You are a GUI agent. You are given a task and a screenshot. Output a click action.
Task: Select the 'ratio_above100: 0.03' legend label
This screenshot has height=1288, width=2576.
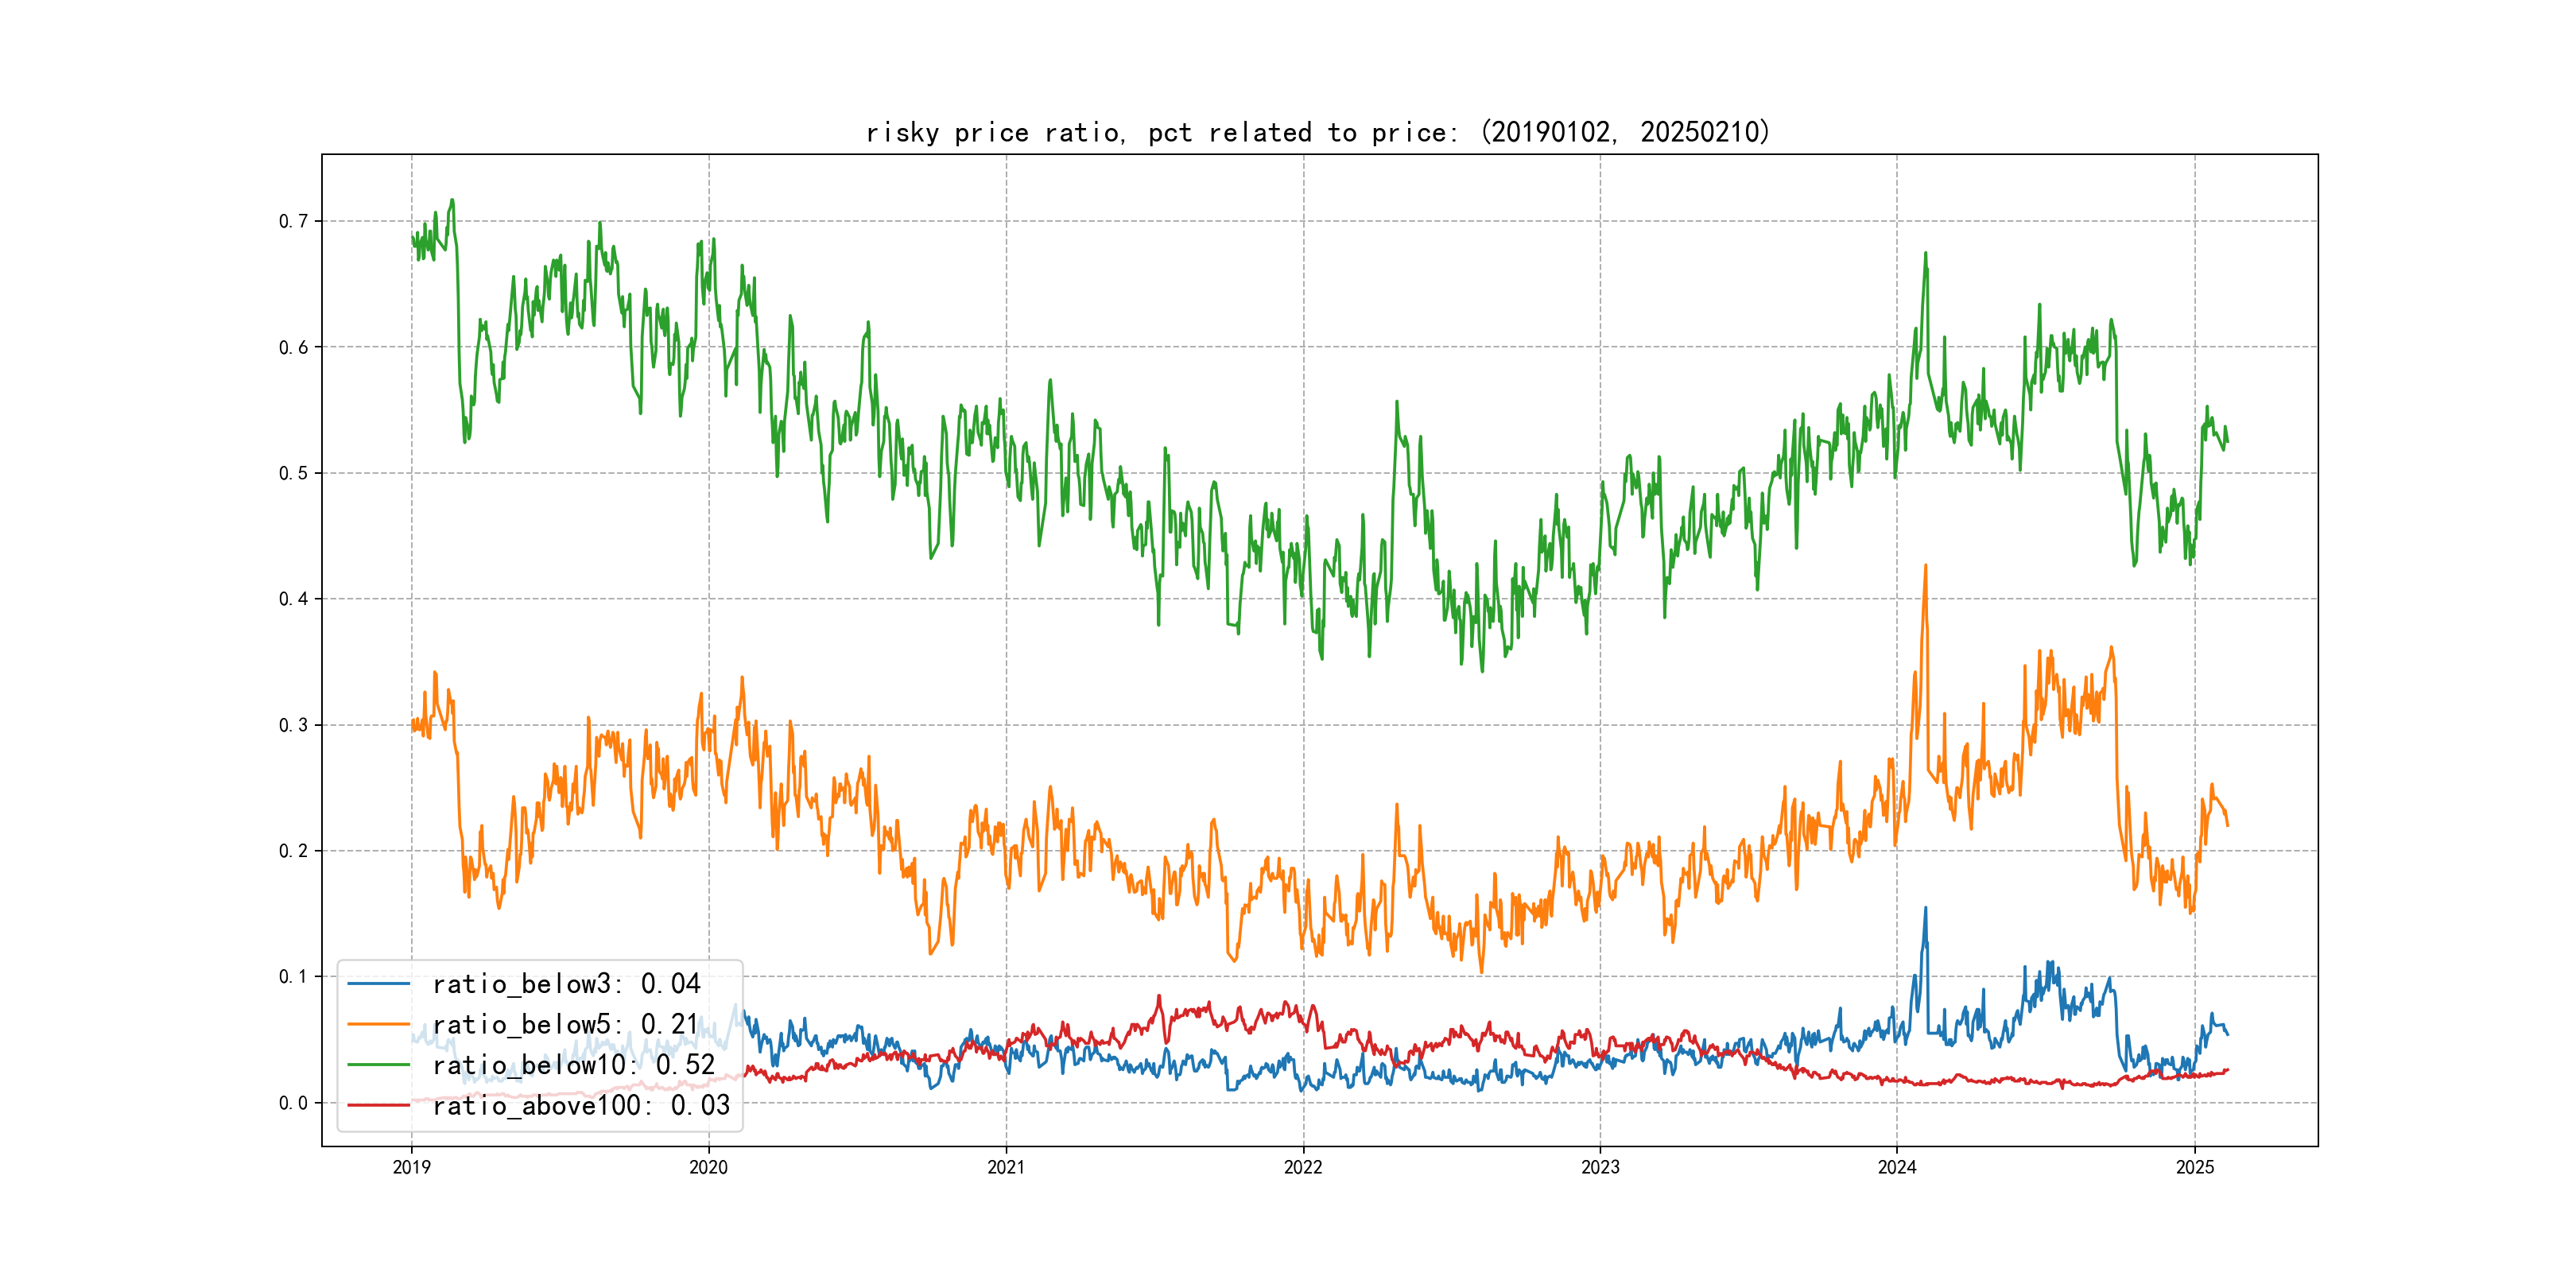click(x=581, y=1105)
